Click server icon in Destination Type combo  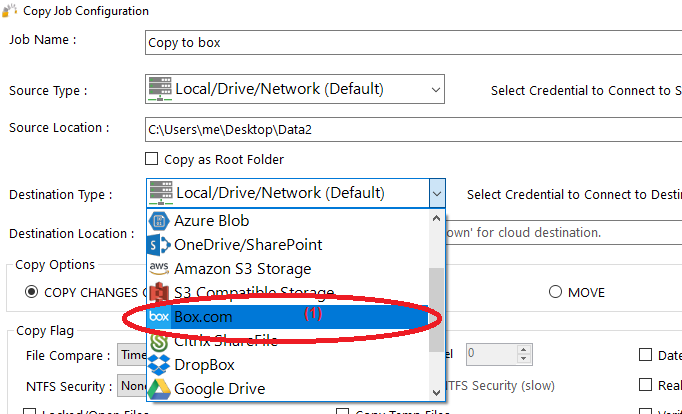click(160, 193)
